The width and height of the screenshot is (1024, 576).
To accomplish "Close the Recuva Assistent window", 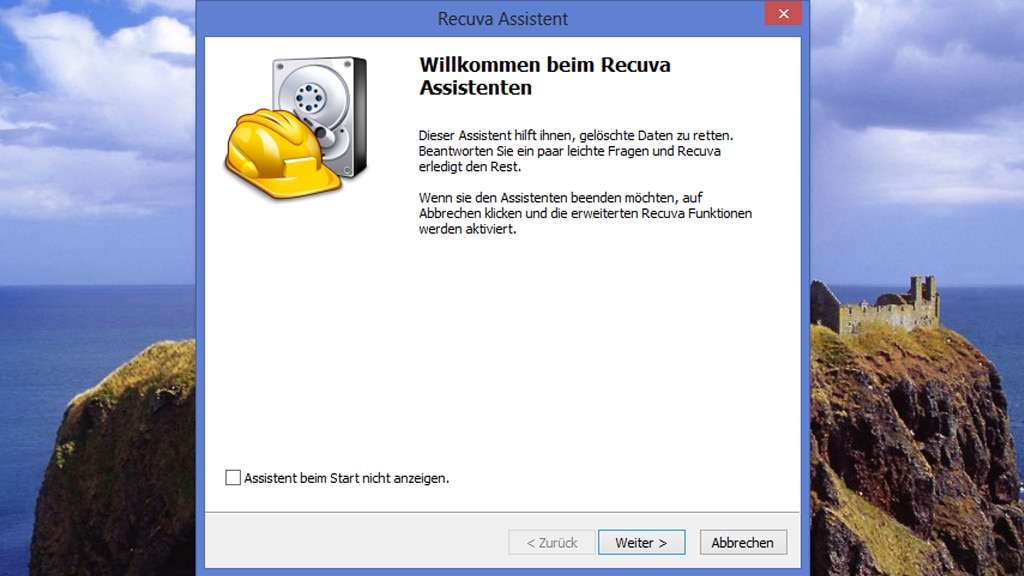I will (783, 14).
